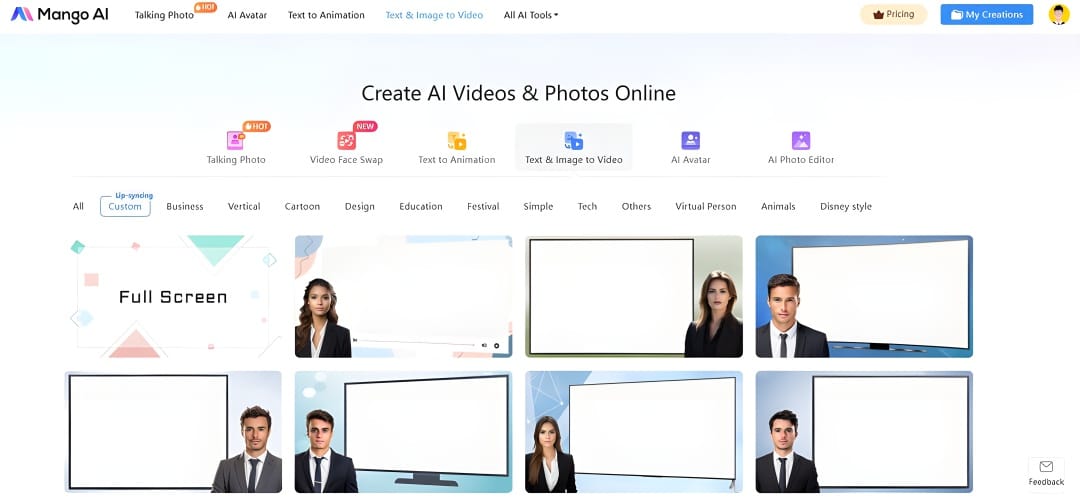
Task: Open Text to Animation in top navigation
Action: click(326, 15)
